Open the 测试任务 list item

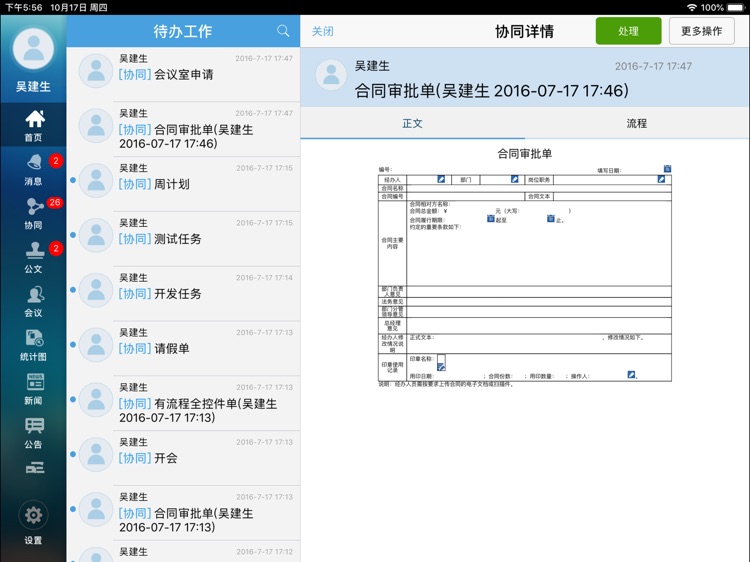(x=183, y=239)
